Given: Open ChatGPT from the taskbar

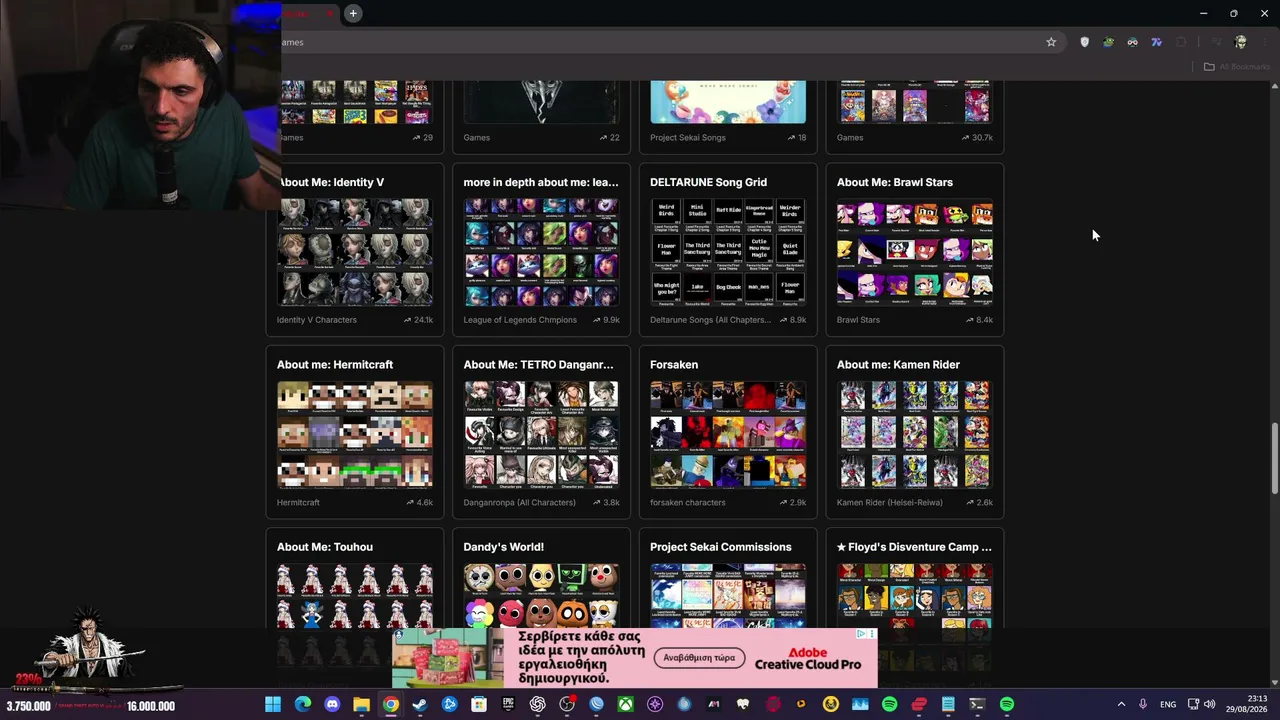Looking at the screenshot, I should [x=538, y=705].
